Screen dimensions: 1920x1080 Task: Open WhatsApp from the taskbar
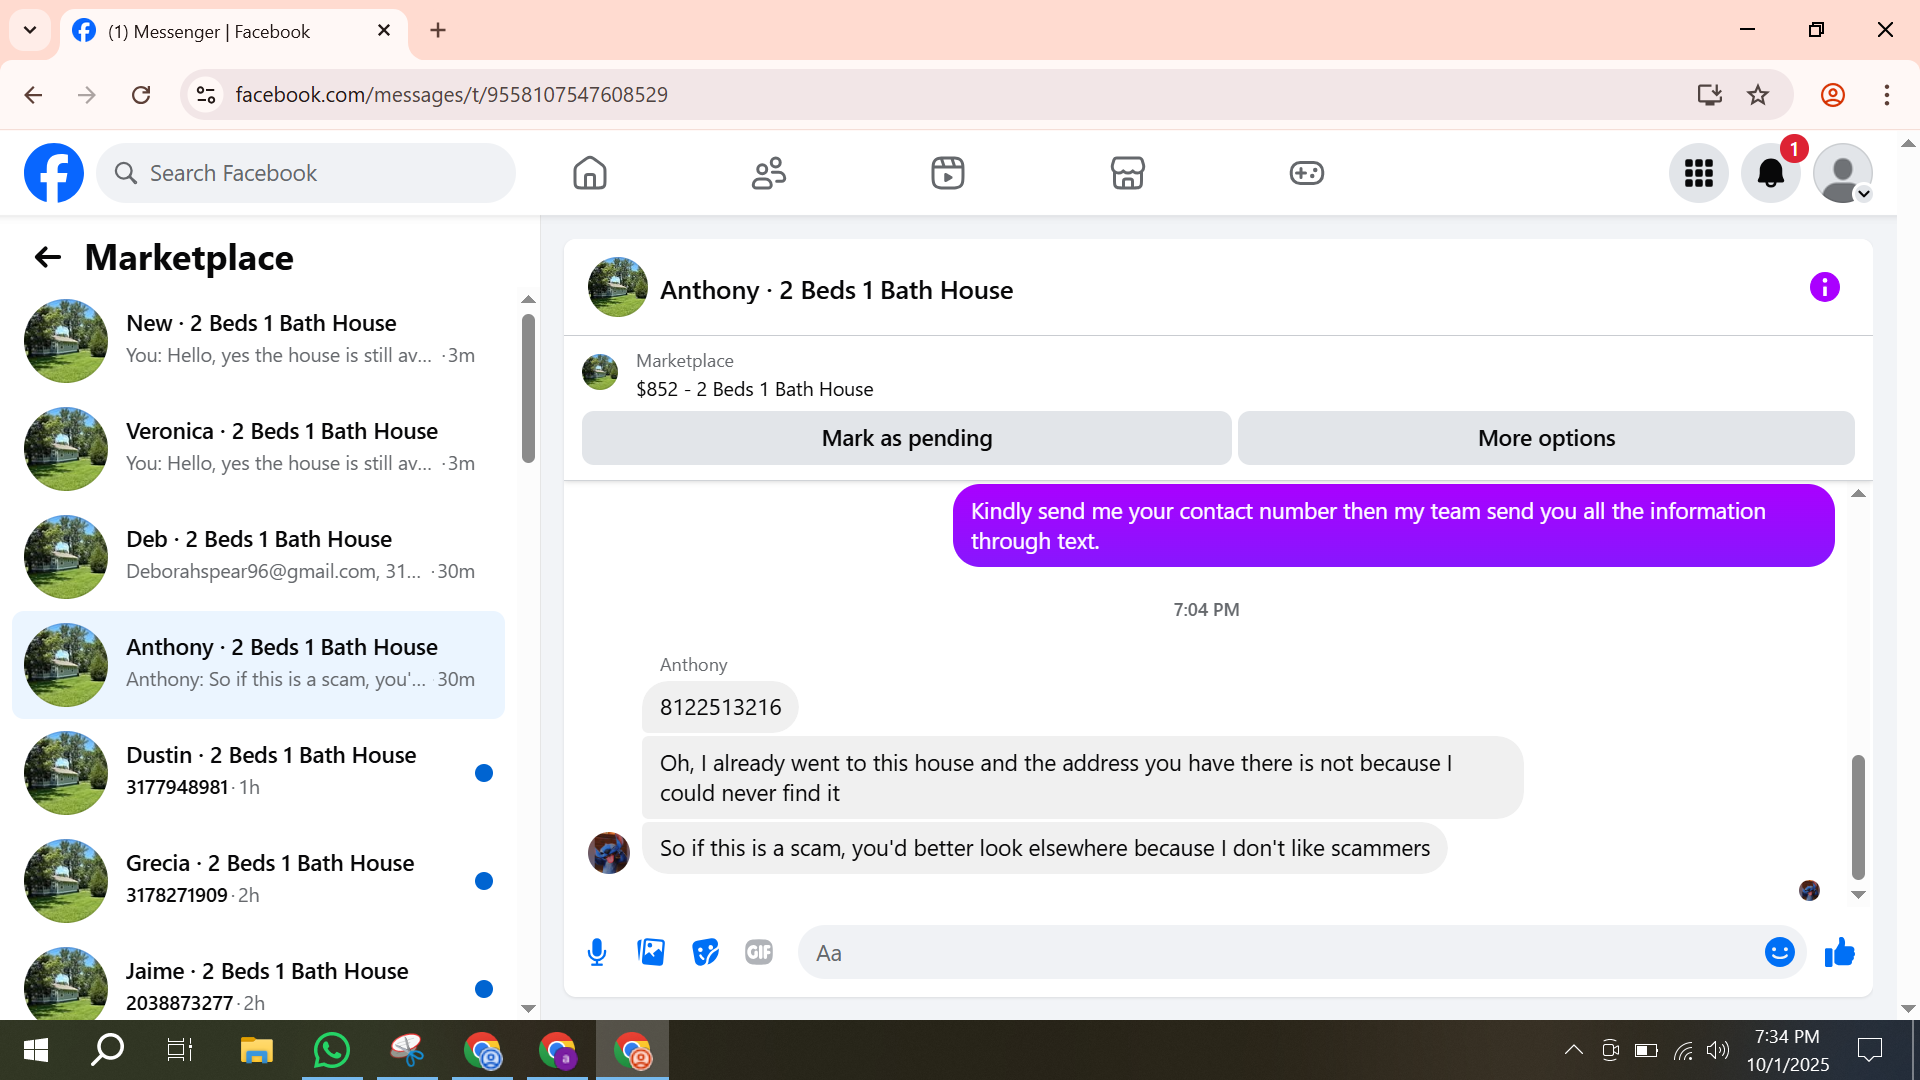[332, 1050]
